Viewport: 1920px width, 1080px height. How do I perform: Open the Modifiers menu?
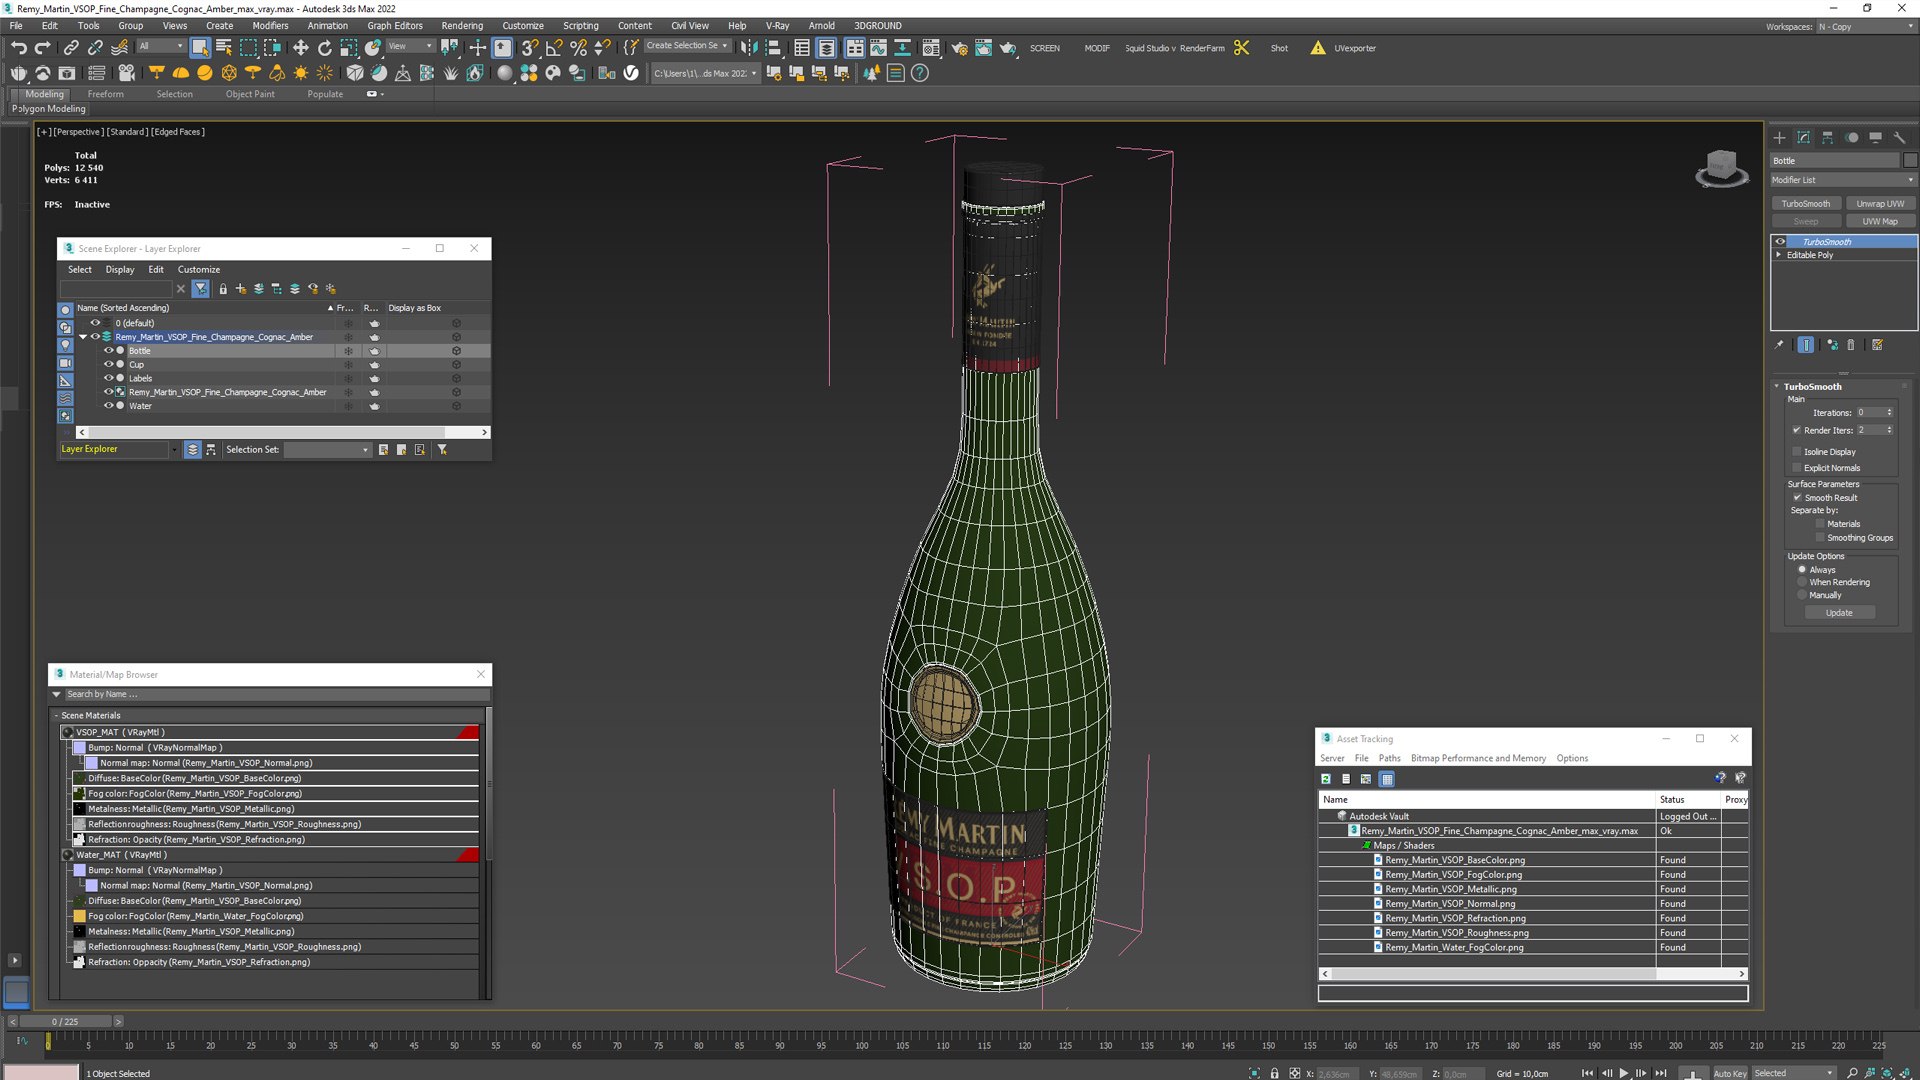click(x=270, y=26)
